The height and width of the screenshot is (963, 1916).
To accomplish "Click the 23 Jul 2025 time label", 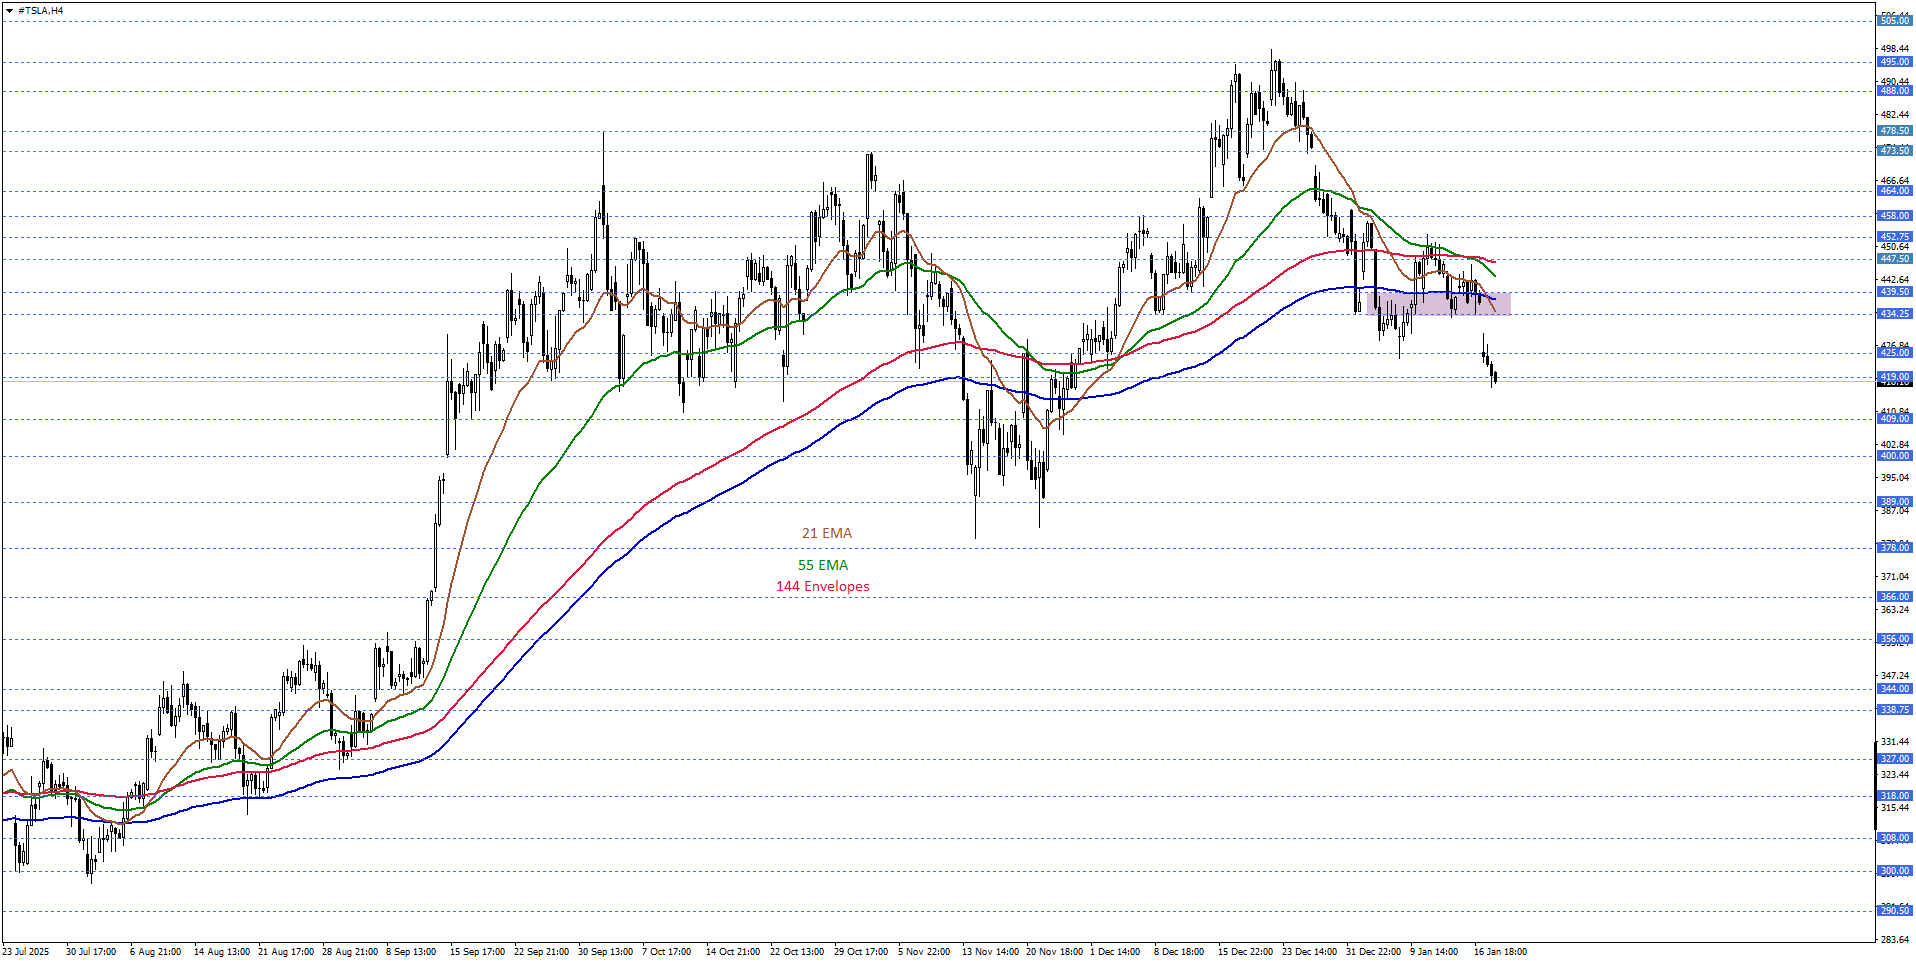I will (26, 952).
